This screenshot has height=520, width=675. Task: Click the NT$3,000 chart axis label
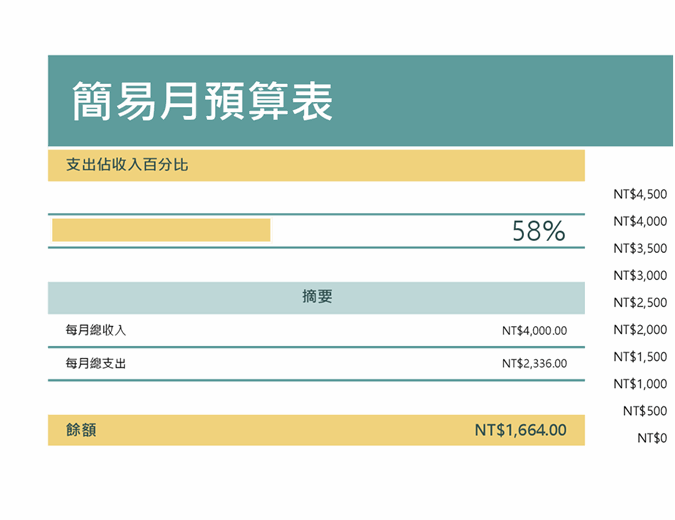640,275
